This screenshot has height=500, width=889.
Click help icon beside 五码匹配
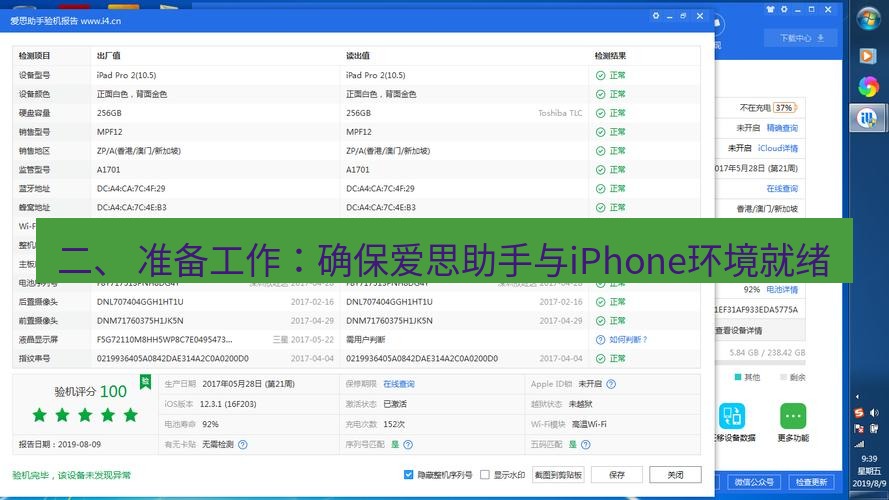pos(586,444)
